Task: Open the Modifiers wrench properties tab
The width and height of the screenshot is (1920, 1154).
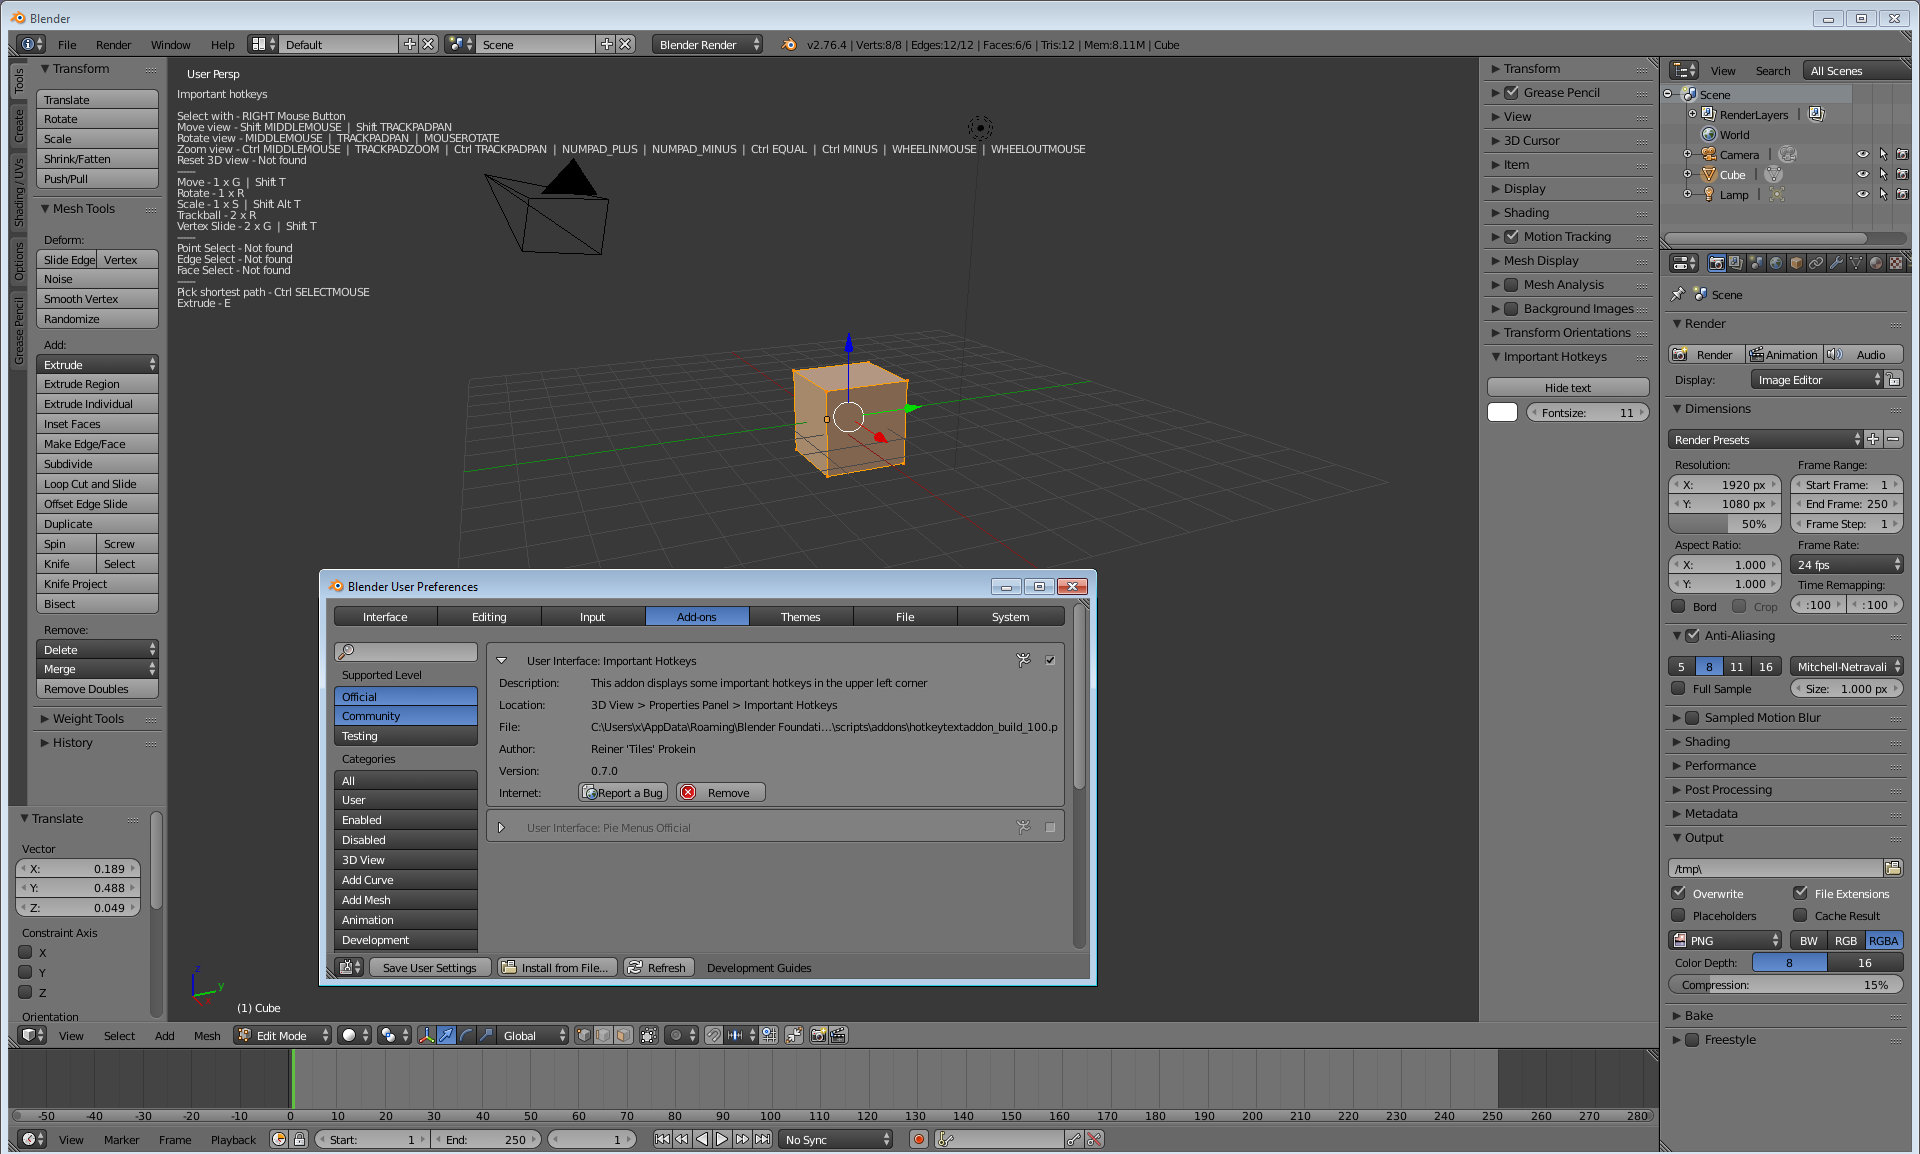Action: click(1836, 263)
